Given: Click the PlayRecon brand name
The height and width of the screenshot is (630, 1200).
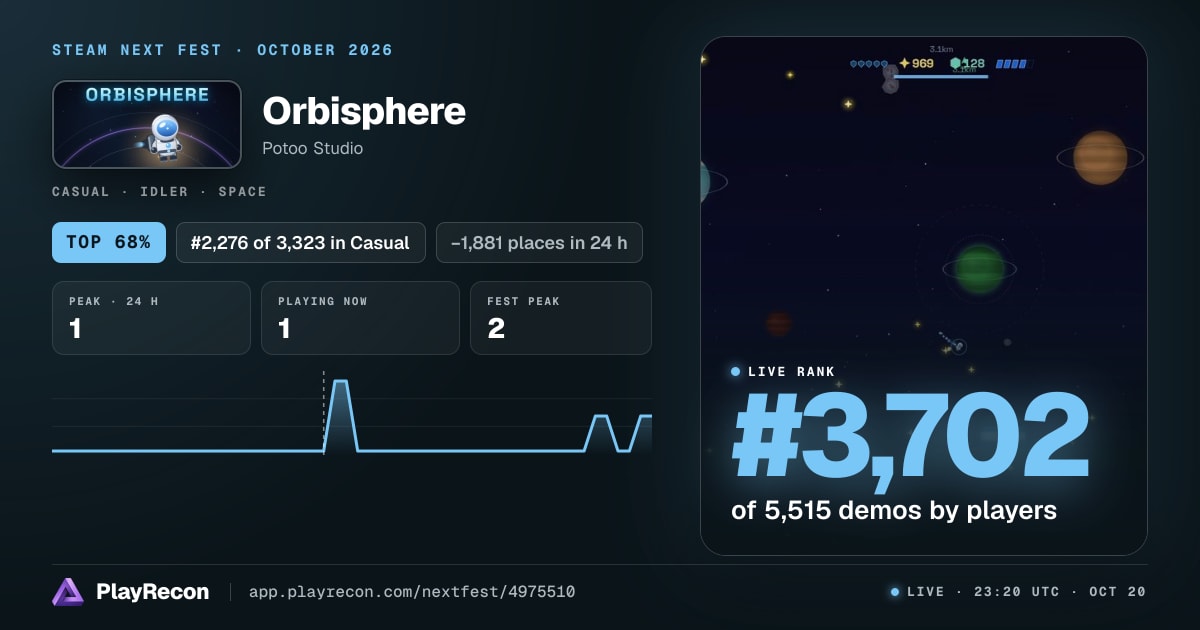Looking at the screenshot, I should (152, 592).
